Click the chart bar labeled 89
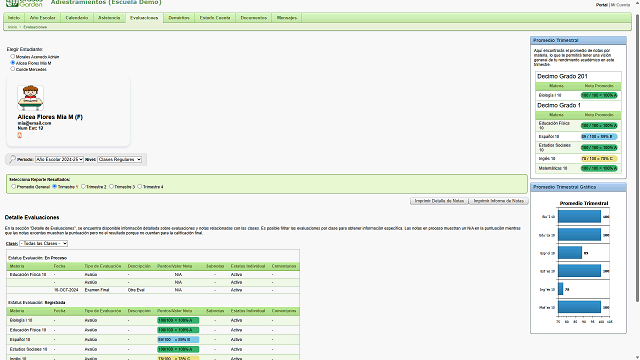Image resolution: width=640 pixels, height=360 pixels. 570,253
